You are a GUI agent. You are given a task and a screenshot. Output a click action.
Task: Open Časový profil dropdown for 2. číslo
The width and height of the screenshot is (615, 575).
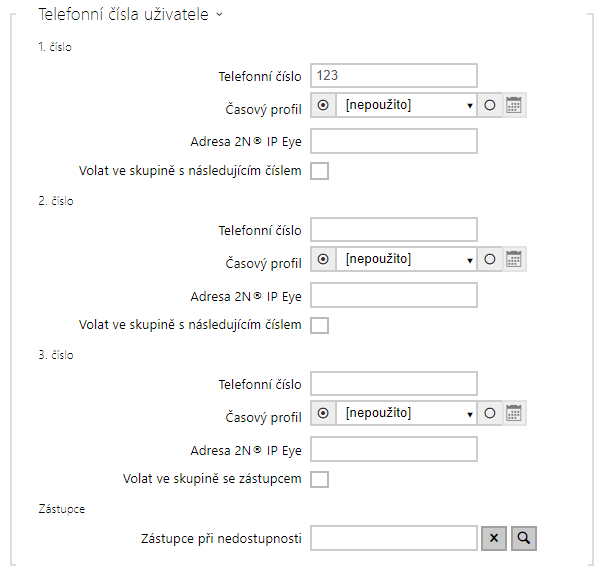click(406, 259)
